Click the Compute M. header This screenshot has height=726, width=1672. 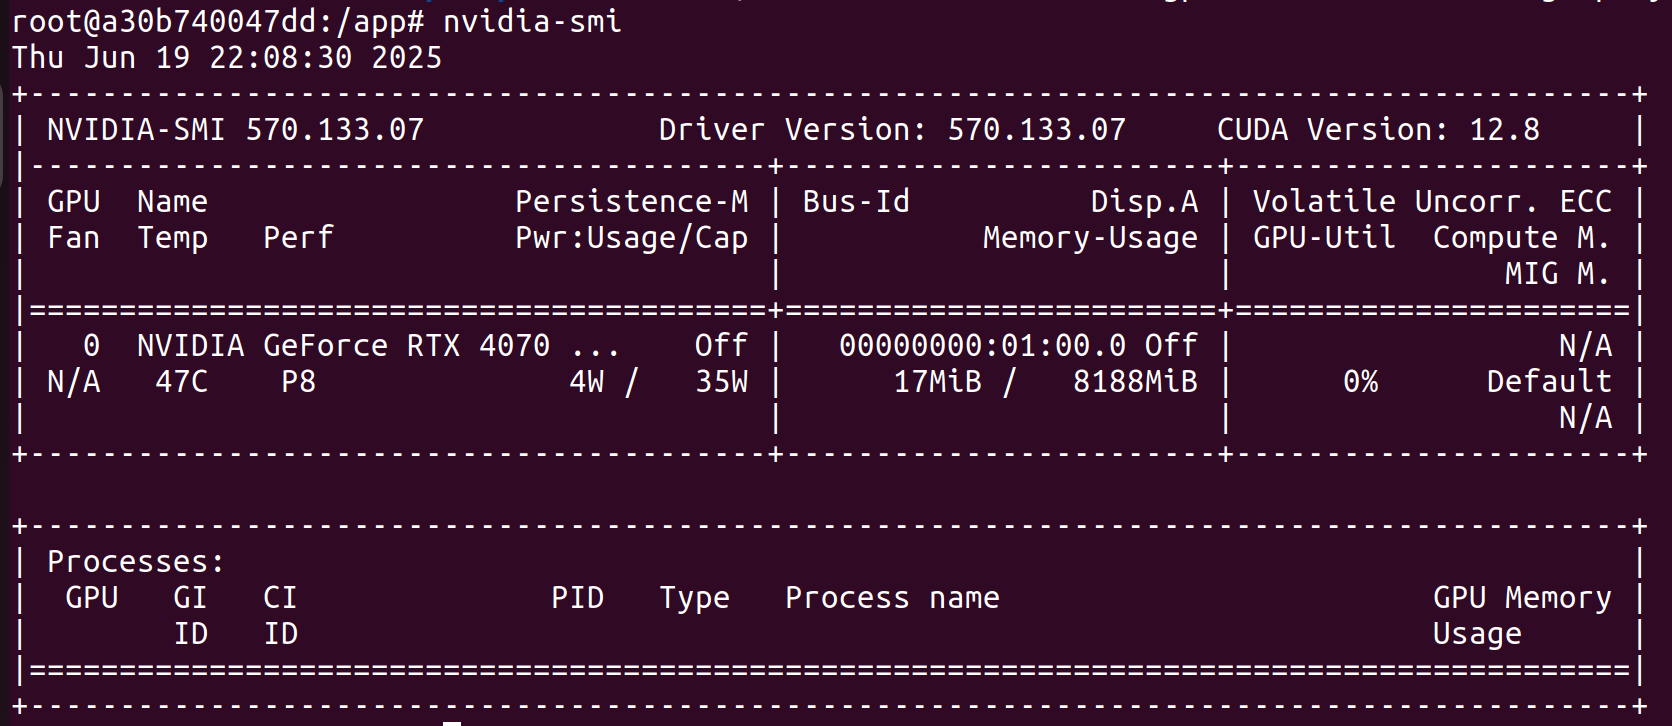tap(1521, 238)
